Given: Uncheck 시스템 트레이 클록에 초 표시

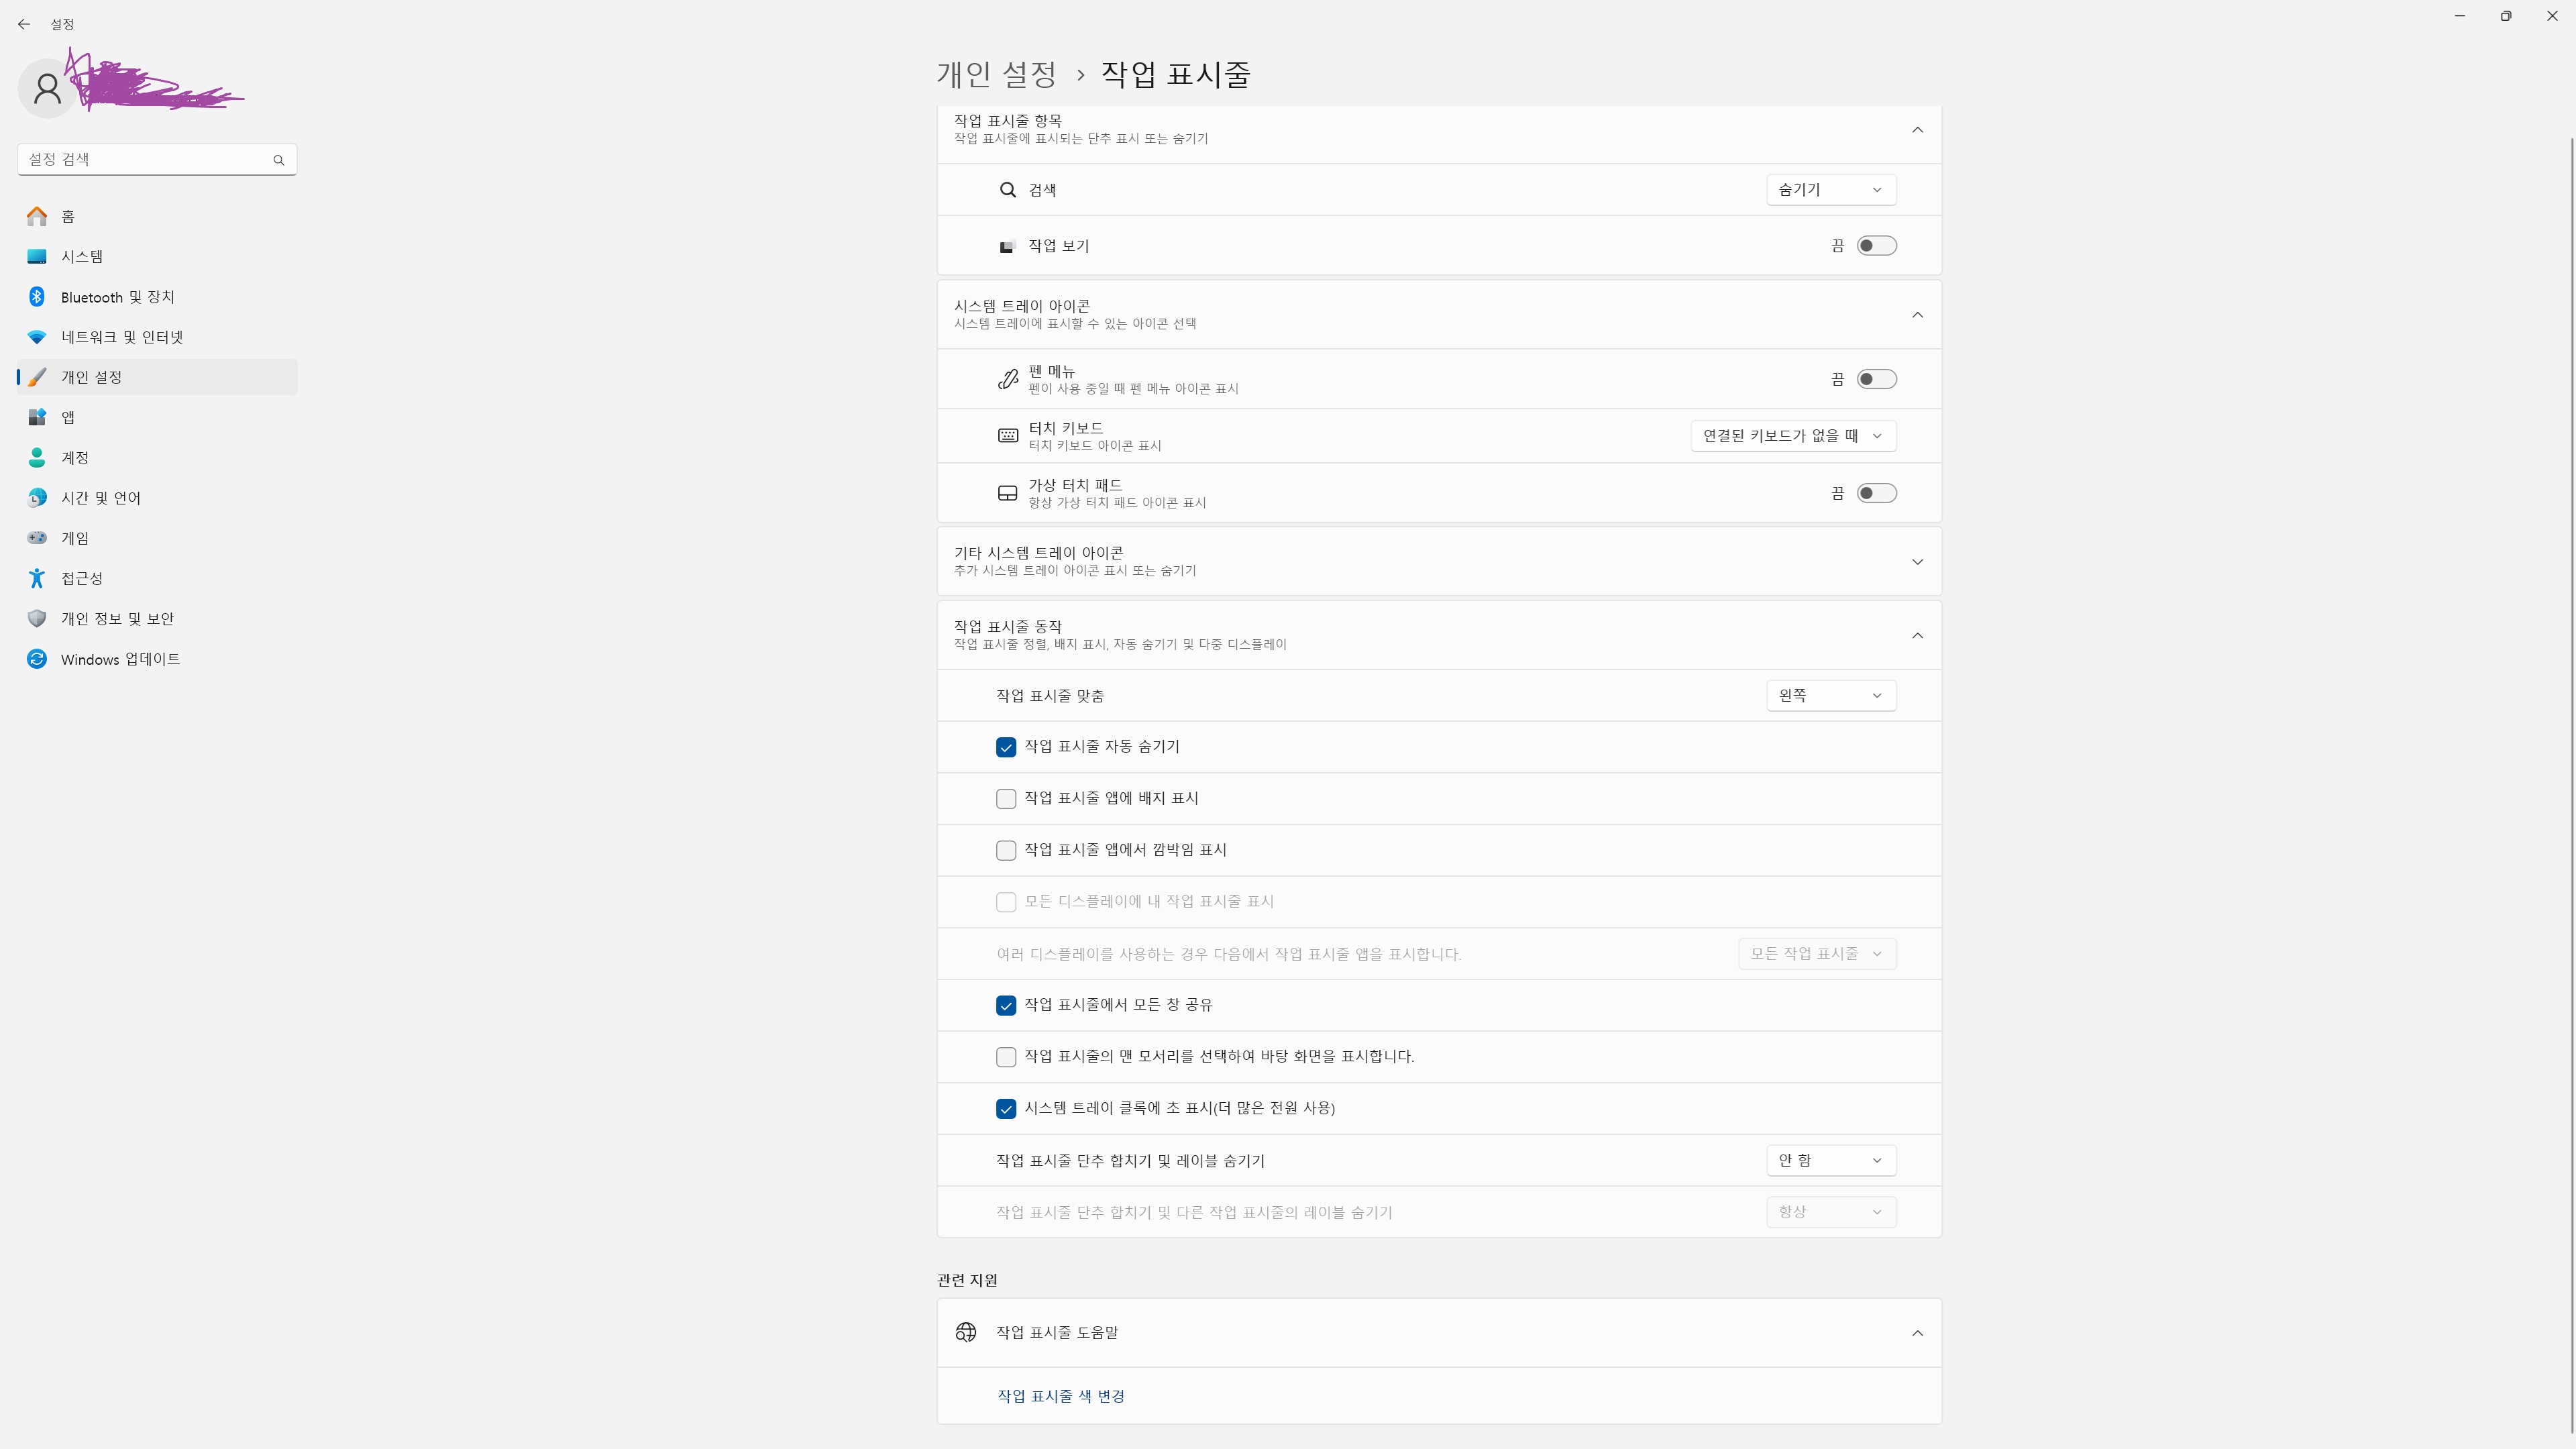Looking at the screenshot, I should coord(1006,1109).
